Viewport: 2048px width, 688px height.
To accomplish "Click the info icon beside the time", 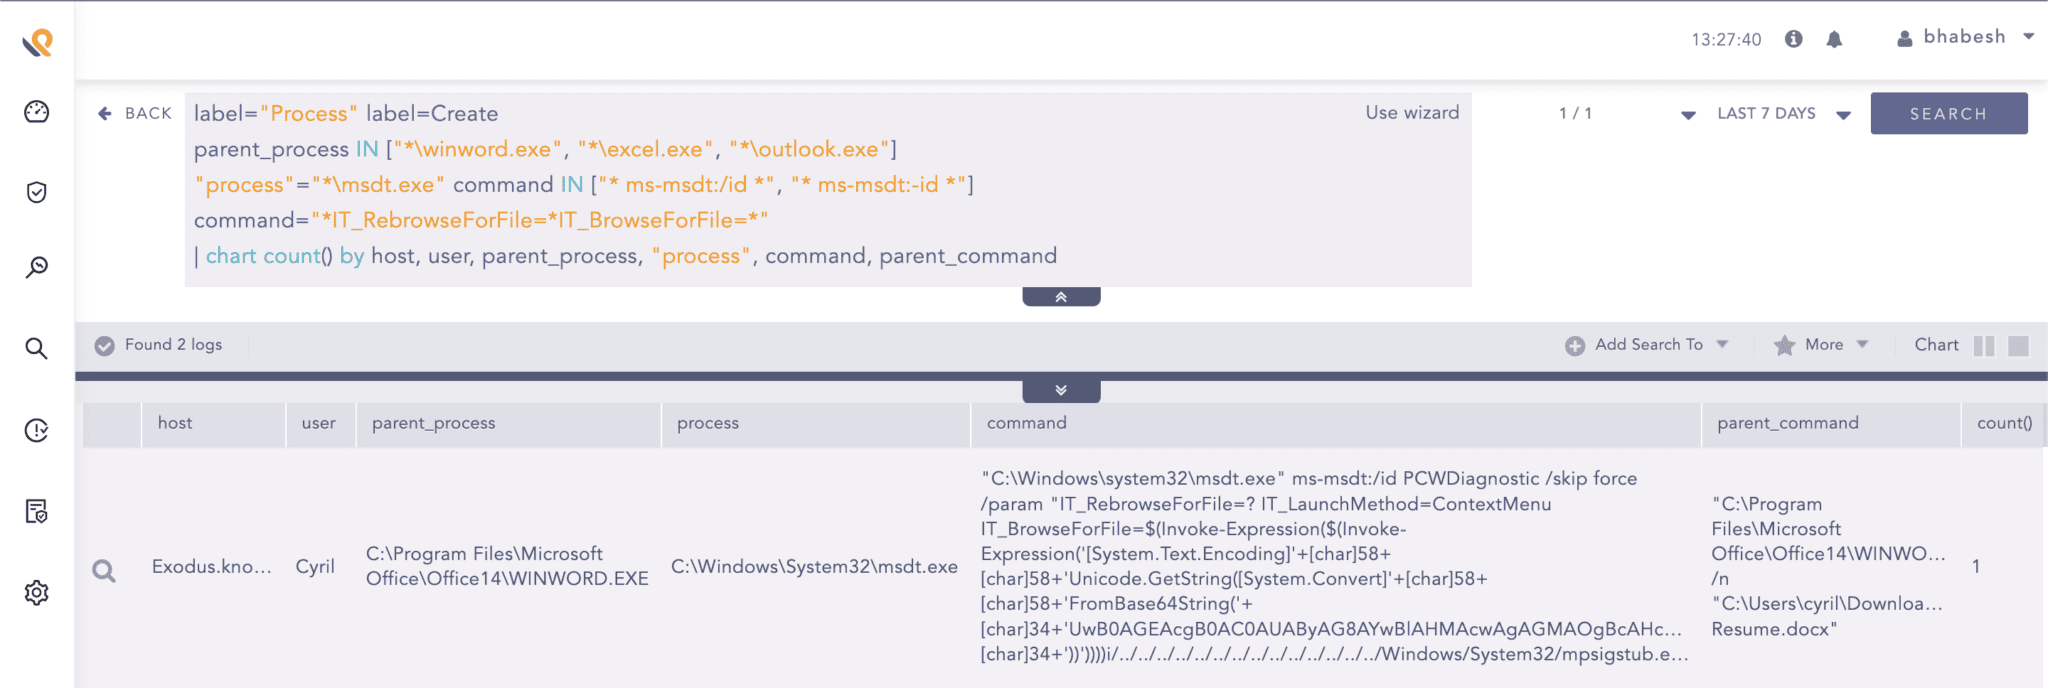I will pos(1794,39).
